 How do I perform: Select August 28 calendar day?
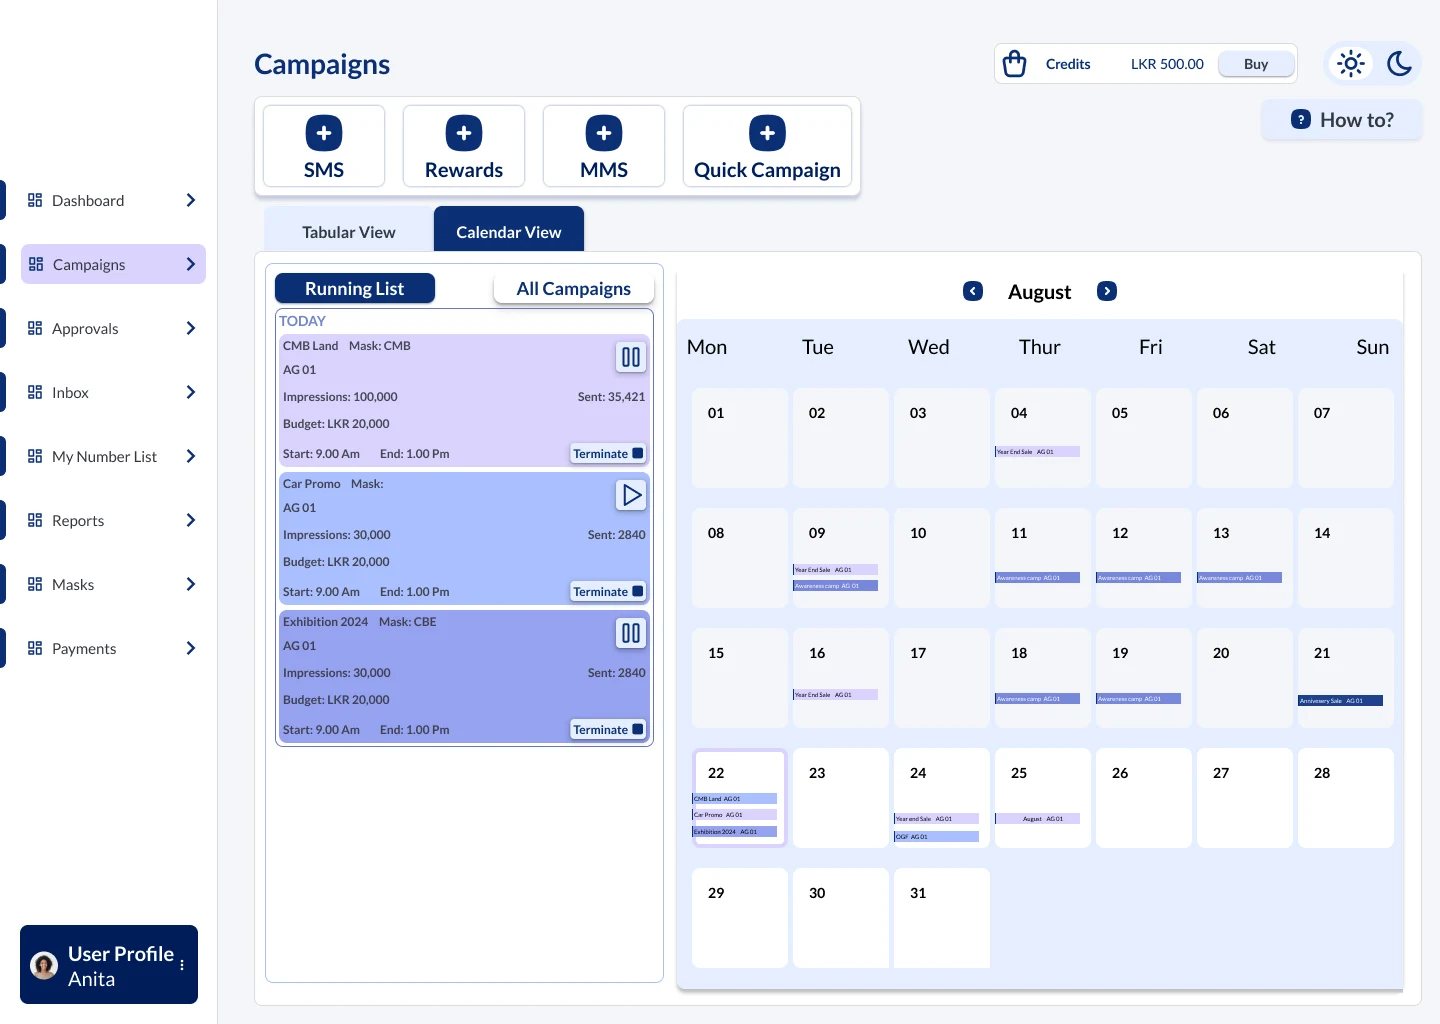[x=1345, y=798]
